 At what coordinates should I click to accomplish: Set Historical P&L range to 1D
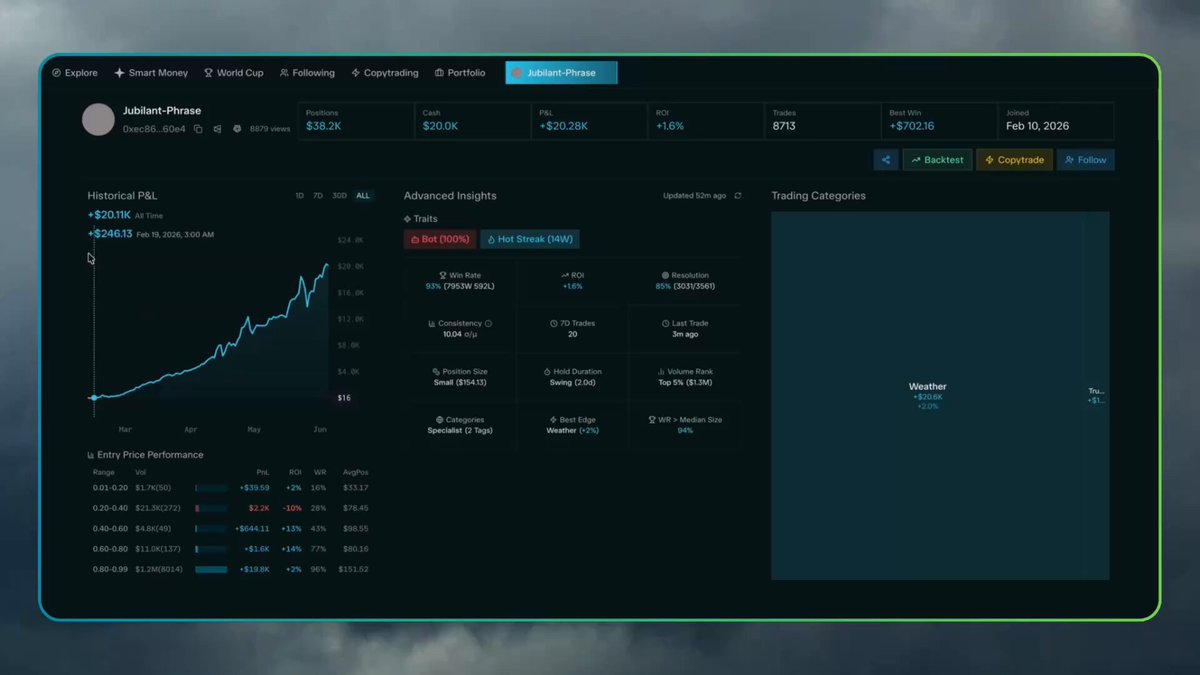click(x=299, y=196)
